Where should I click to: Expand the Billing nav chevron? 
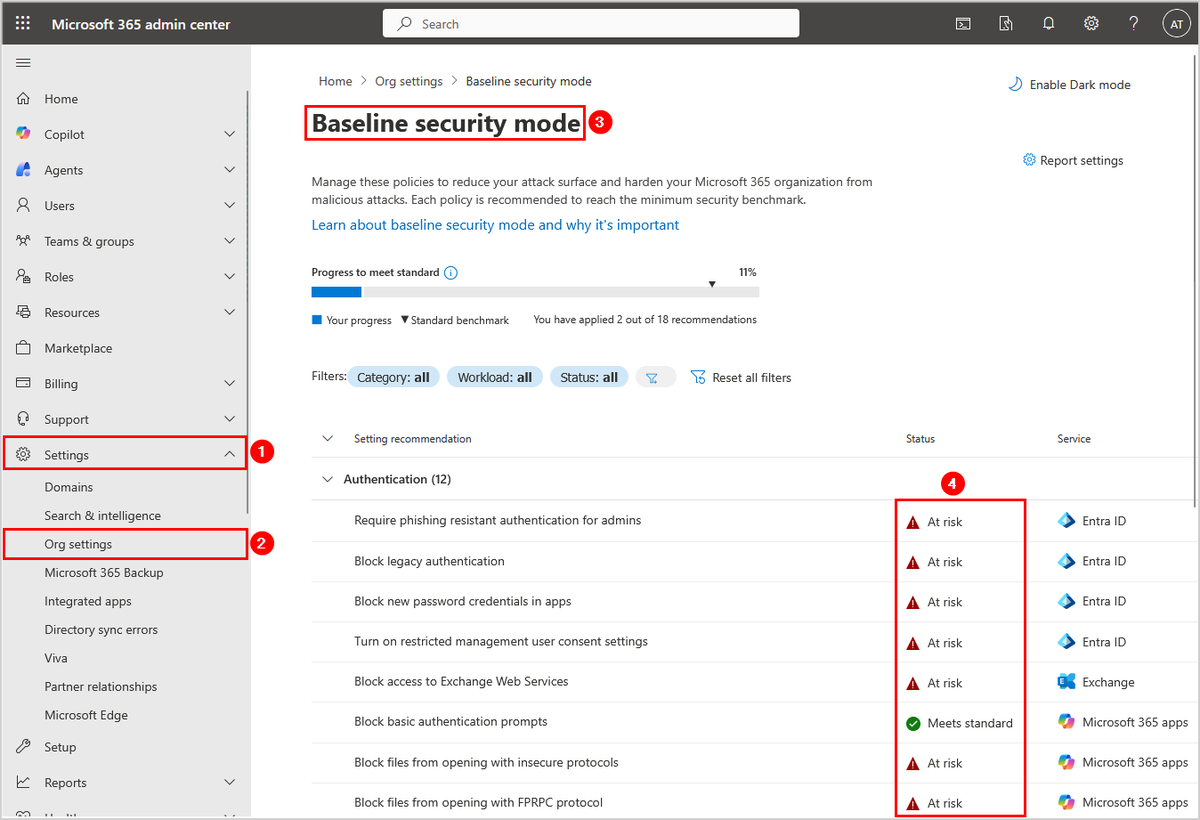[230, 383]
